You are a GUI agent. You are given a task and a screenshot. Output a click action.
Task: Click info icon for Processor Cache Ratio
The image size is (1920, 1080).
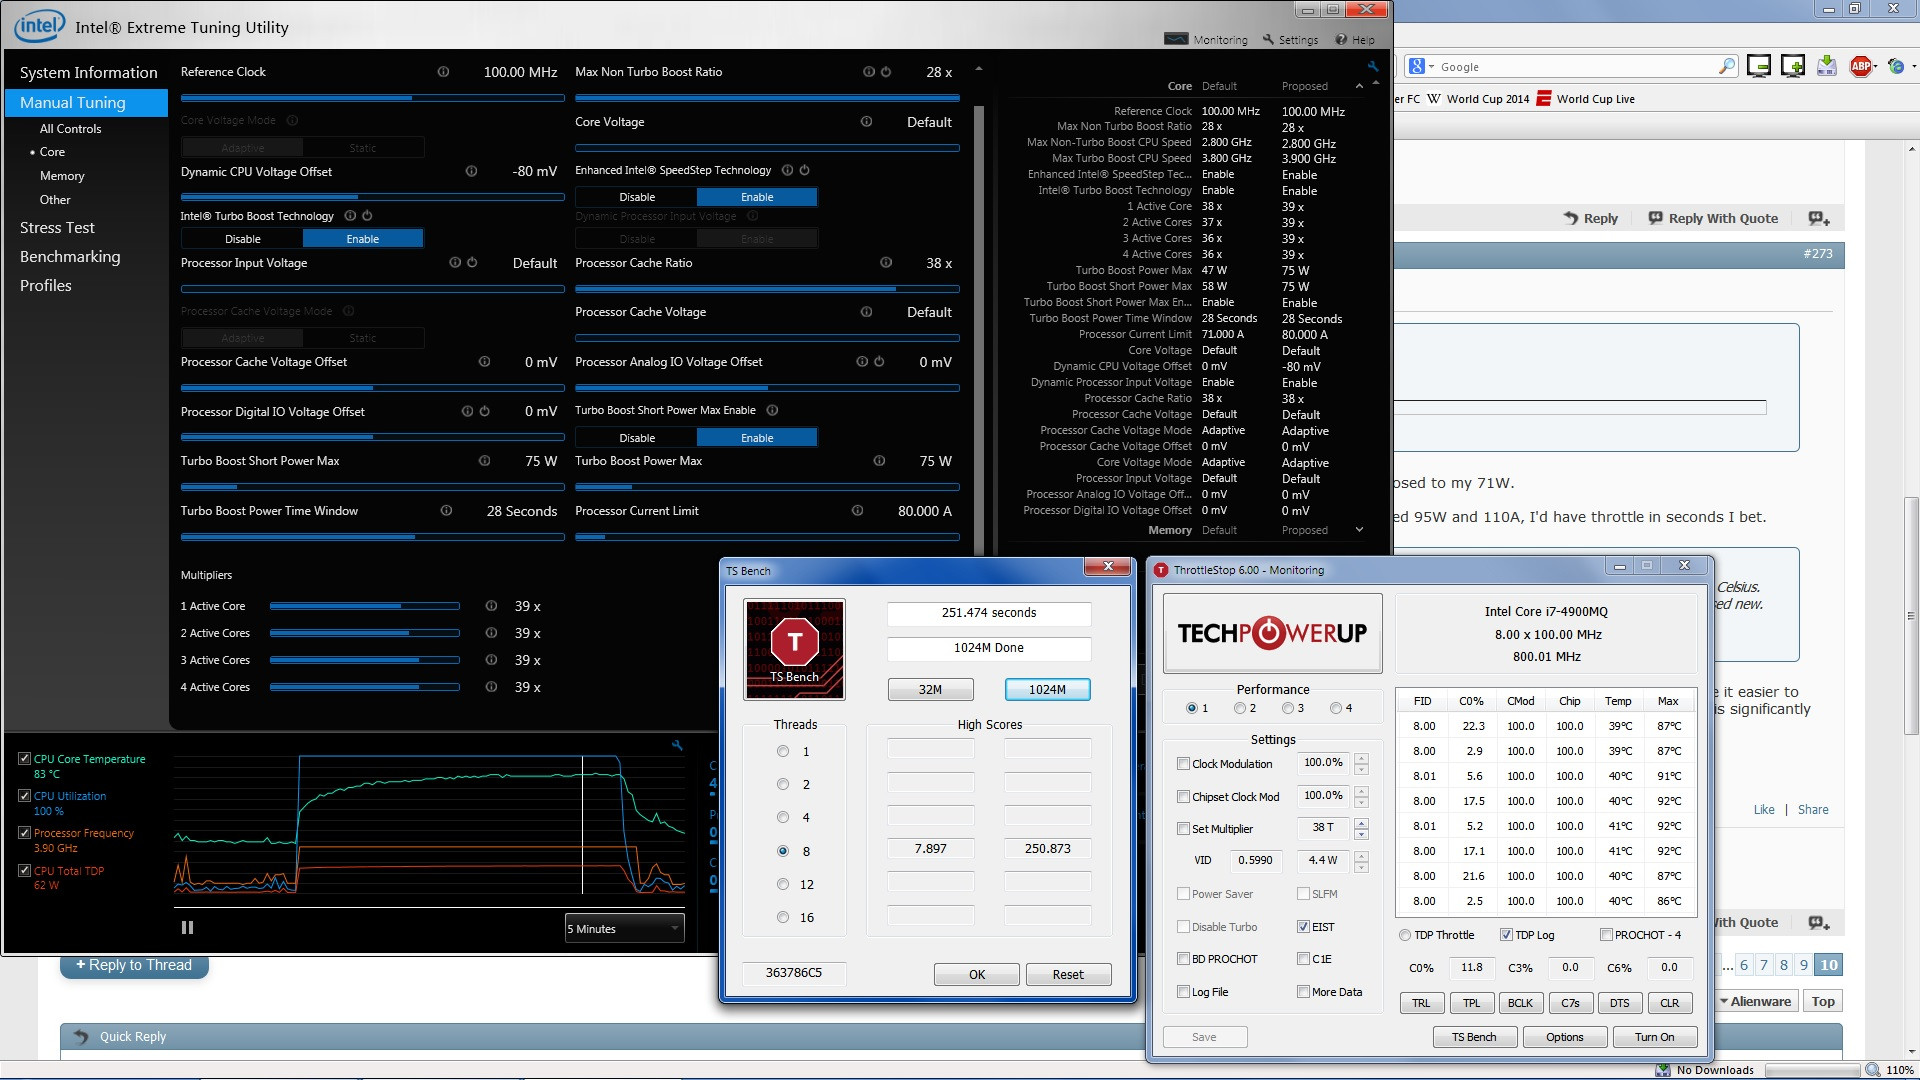click(886, 263)
